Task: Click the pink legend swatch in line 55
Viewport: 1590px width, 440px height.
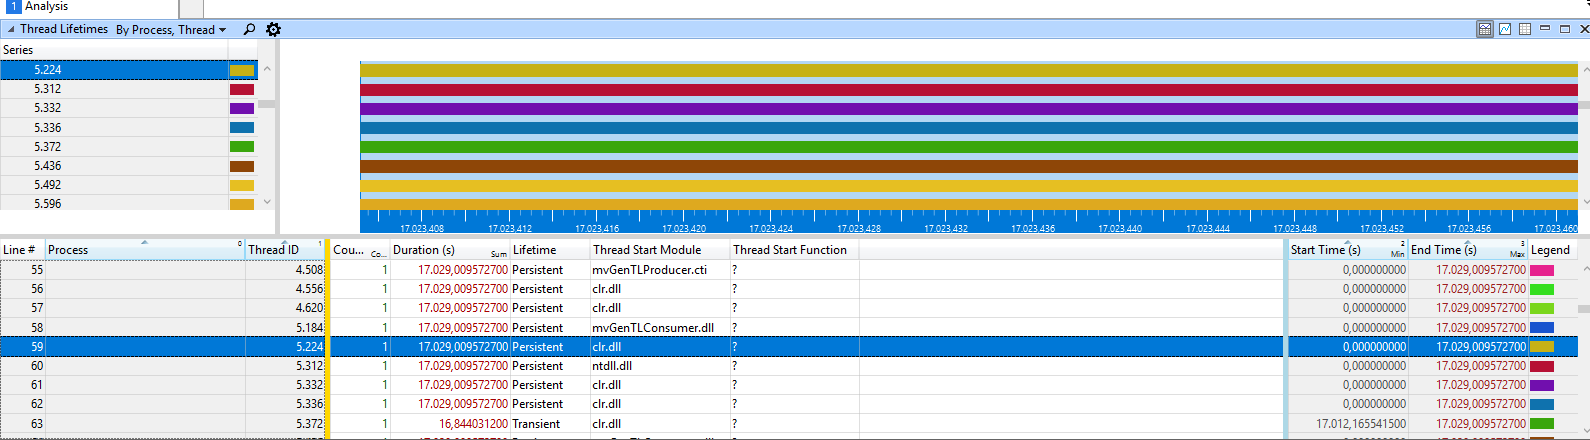Action: pos(1542,270)
